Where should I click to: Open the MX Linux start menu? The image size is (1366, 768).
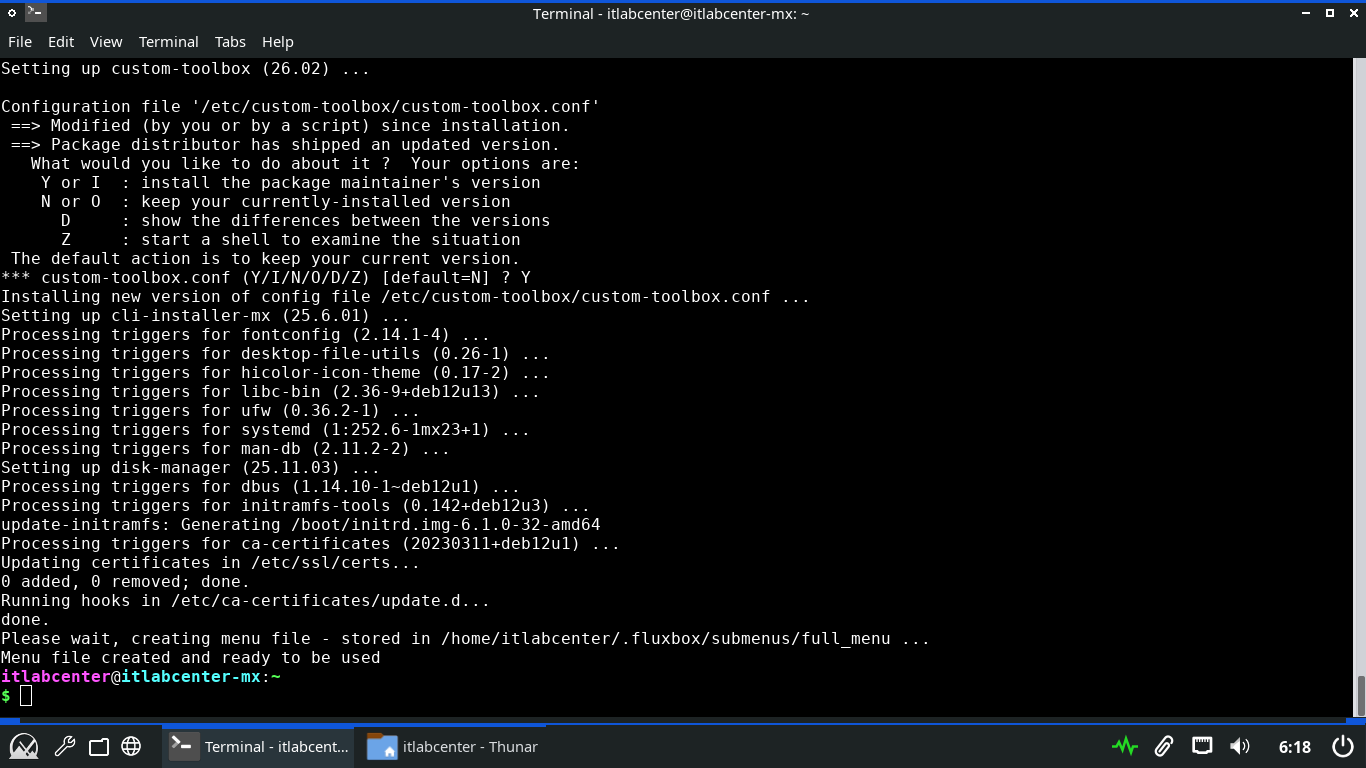[x=24, y=746]
